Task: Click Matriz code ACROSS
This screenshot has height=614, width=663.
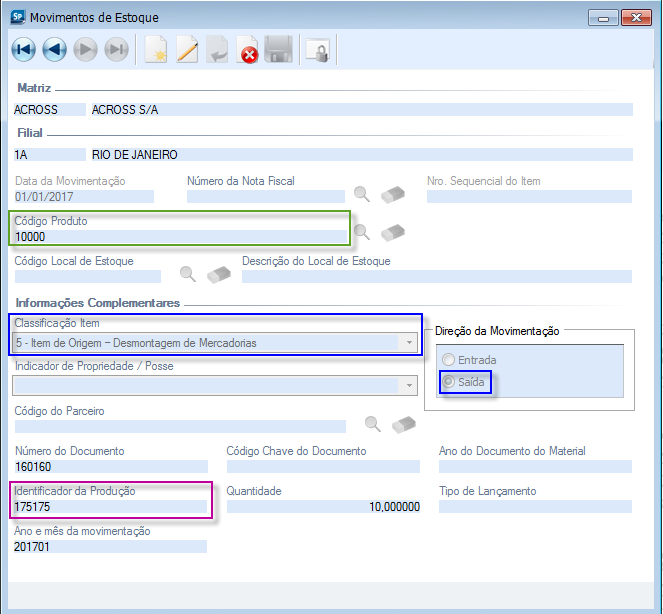Action: coord(49,110)
